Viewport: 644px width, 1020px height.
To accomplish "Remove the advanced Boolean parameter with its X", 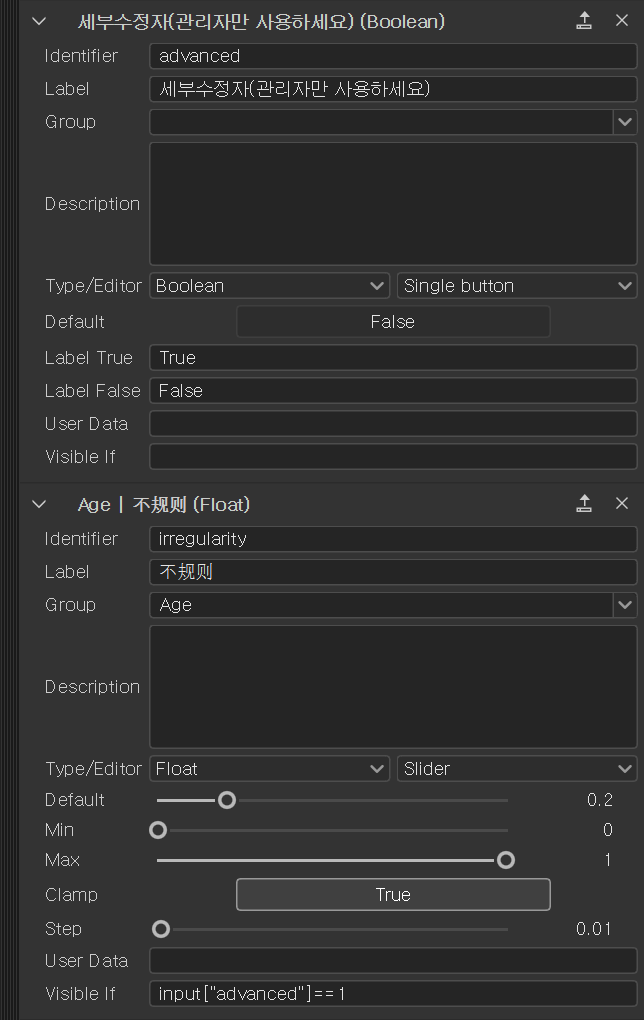I will tap(622, 21).
